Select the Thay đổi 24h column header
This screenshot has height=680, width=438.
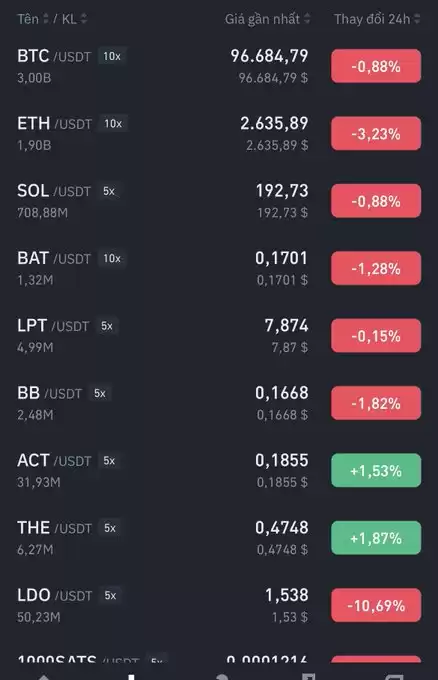tap(372, 19)
